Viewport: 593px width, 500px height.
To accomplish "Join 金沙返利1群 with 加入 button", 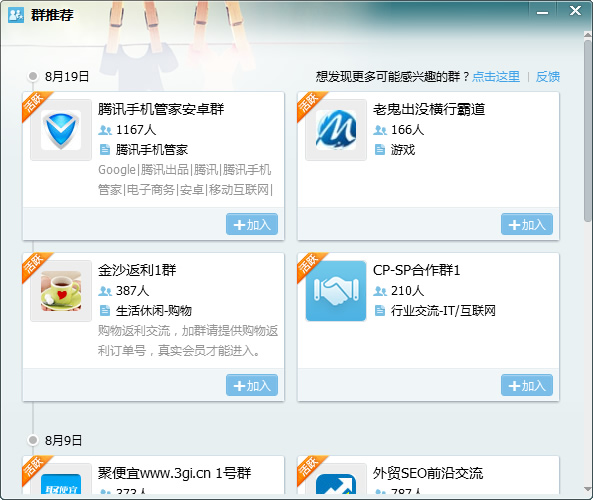I will click(252, 385).
